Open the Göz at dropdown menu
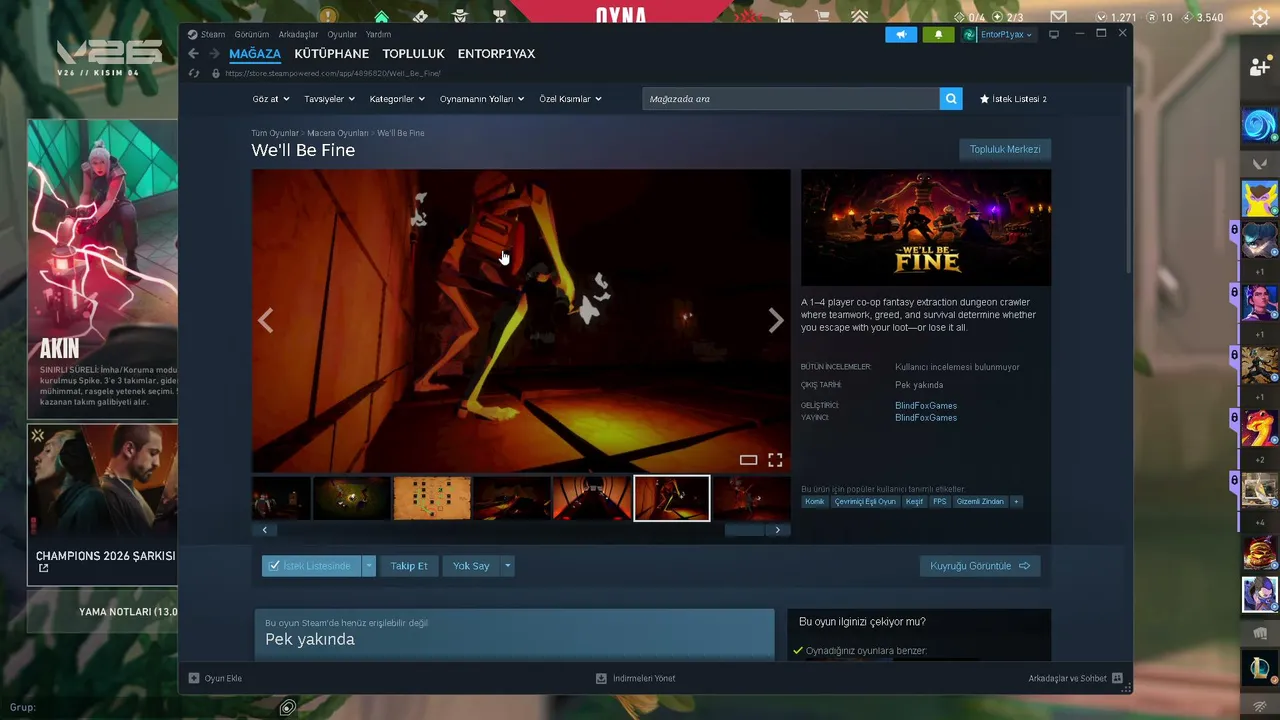 [x=271, y=99]
